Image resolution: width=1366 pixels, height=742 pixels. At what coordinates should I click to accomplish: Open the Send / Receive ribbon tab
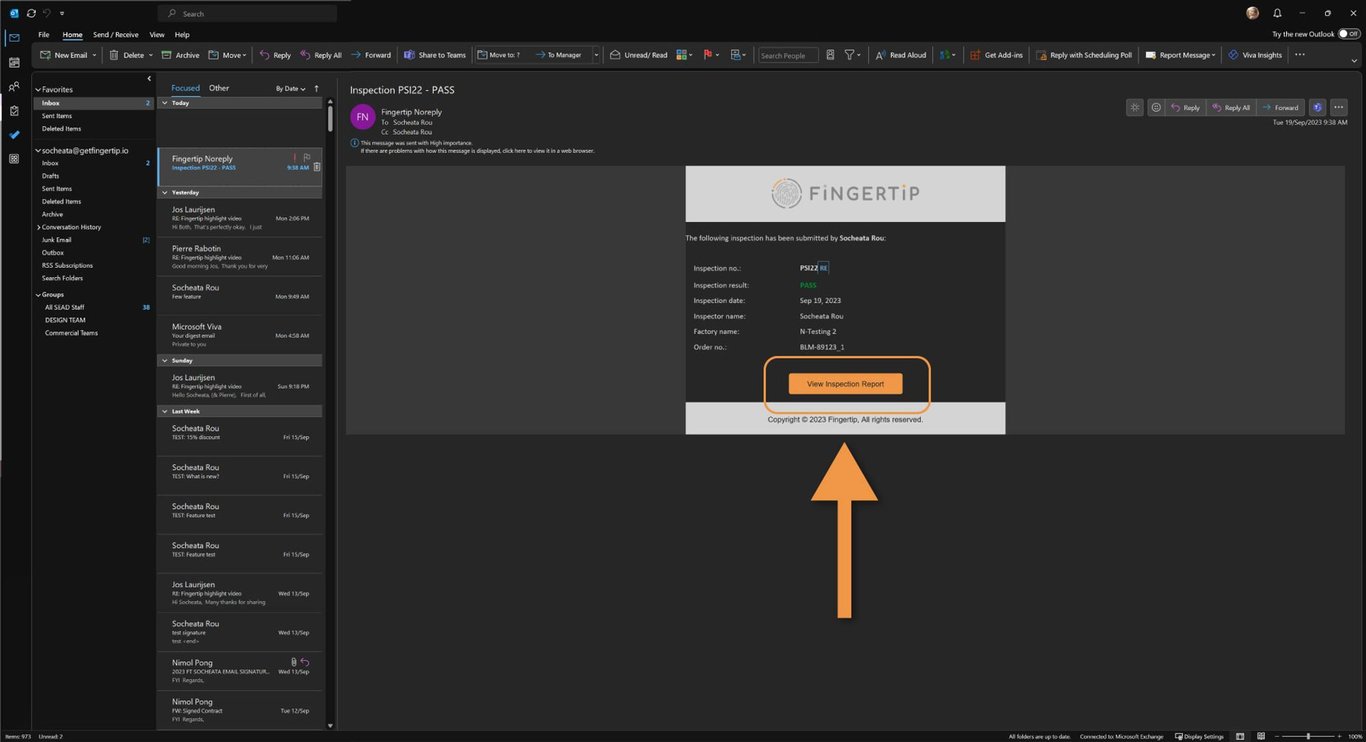[x=116, y=34]
